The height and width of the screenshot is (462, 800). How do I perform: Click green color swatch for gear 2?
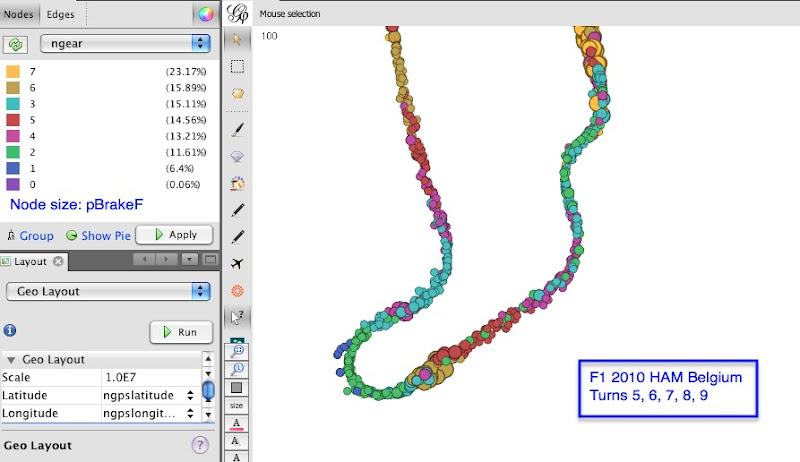coord(13,152)
